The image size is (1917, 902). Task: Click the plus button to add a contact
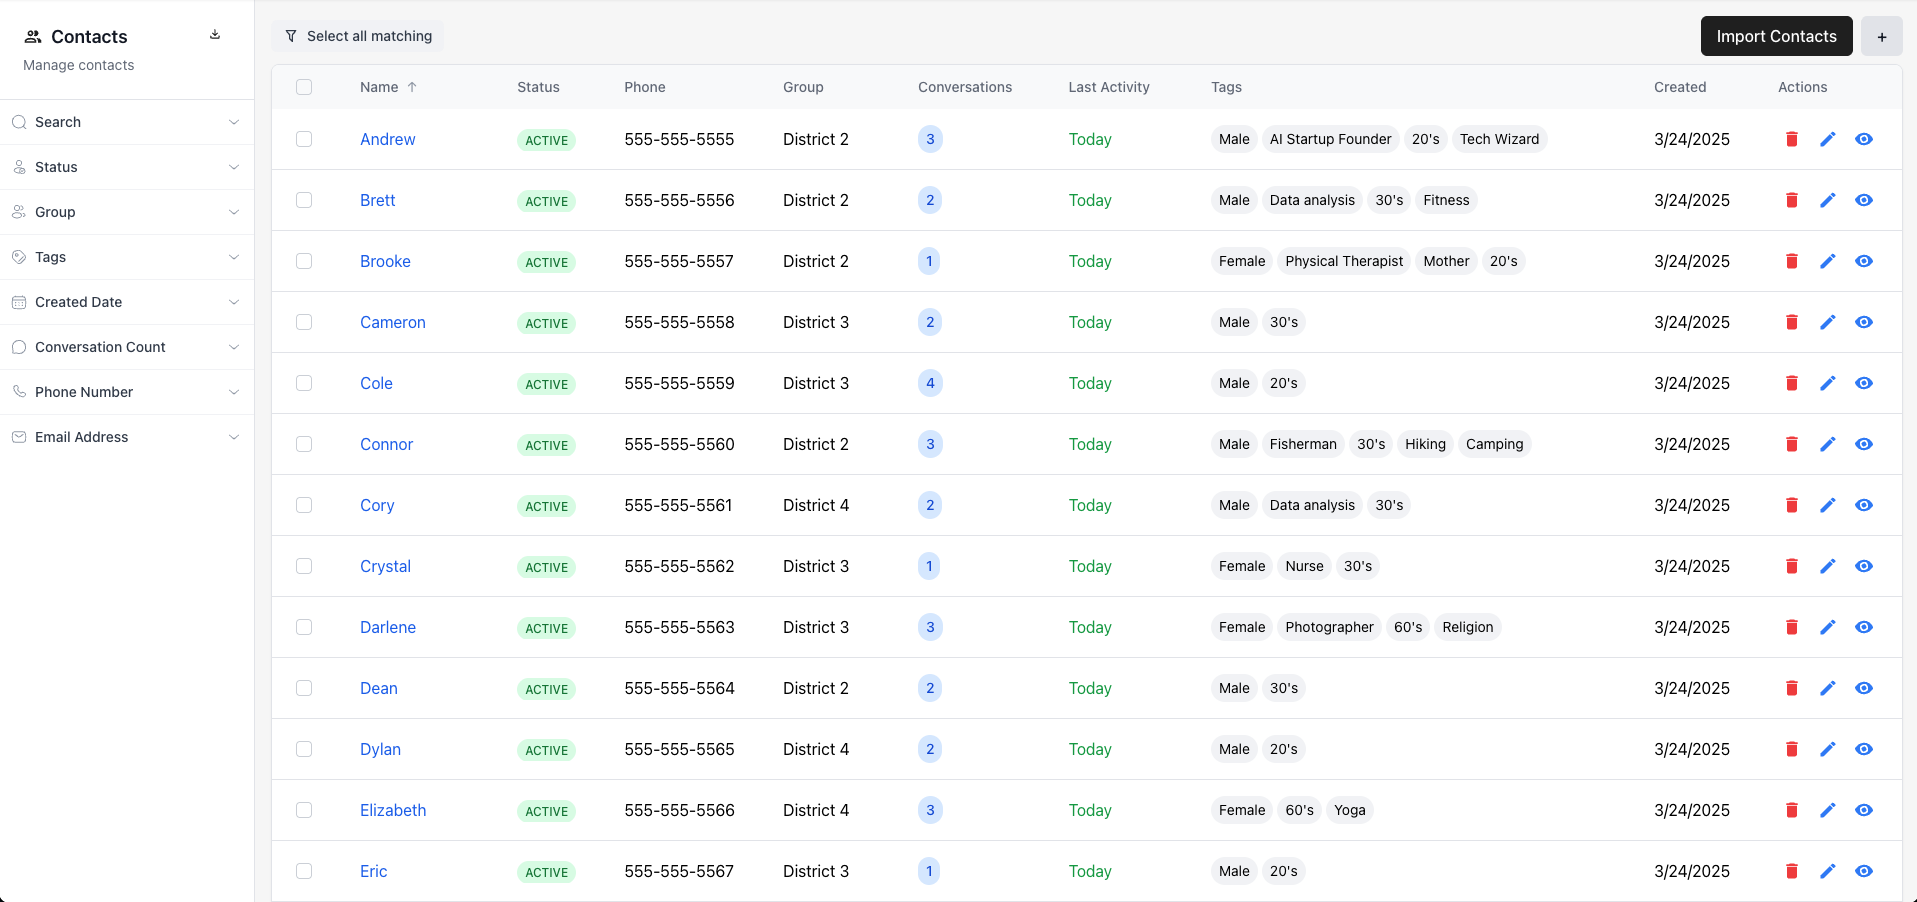point(1881,36)
